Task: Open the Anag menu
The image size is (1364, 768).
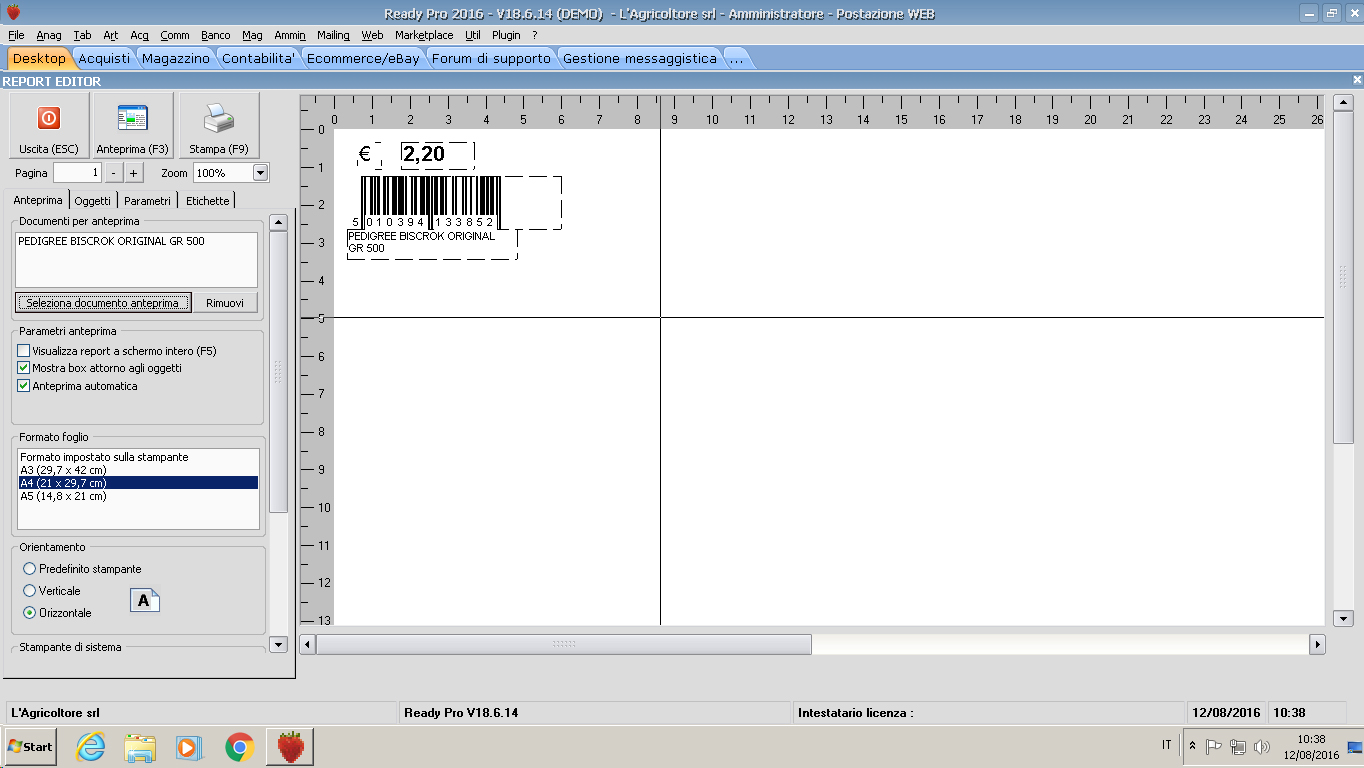Action: click(x=49, y=35)
